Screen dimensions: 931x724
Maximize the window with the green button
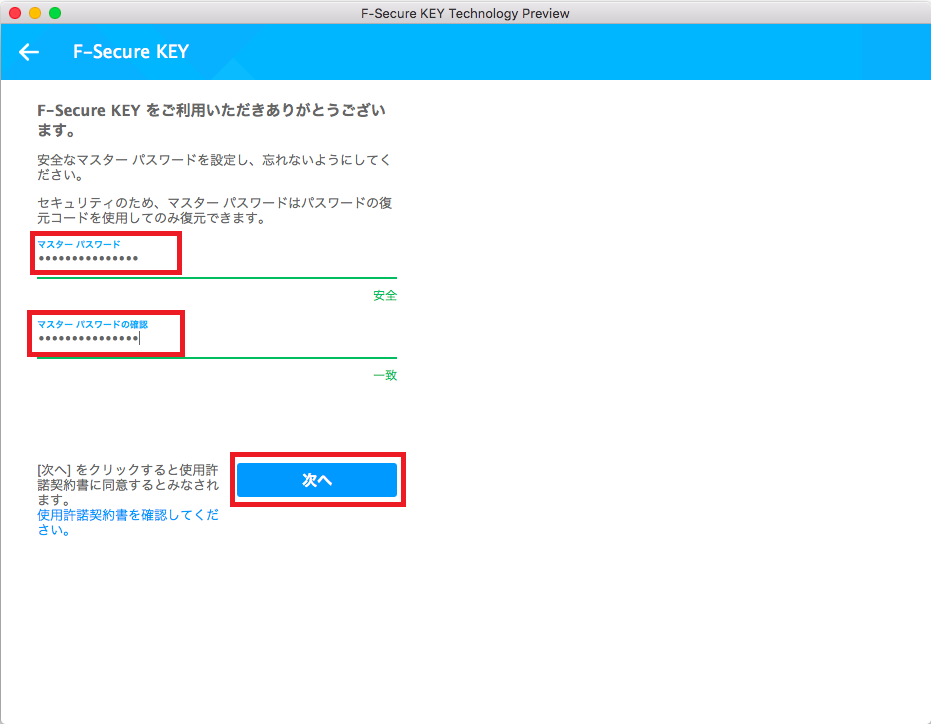pyautogui.click(x=55, y=13)
